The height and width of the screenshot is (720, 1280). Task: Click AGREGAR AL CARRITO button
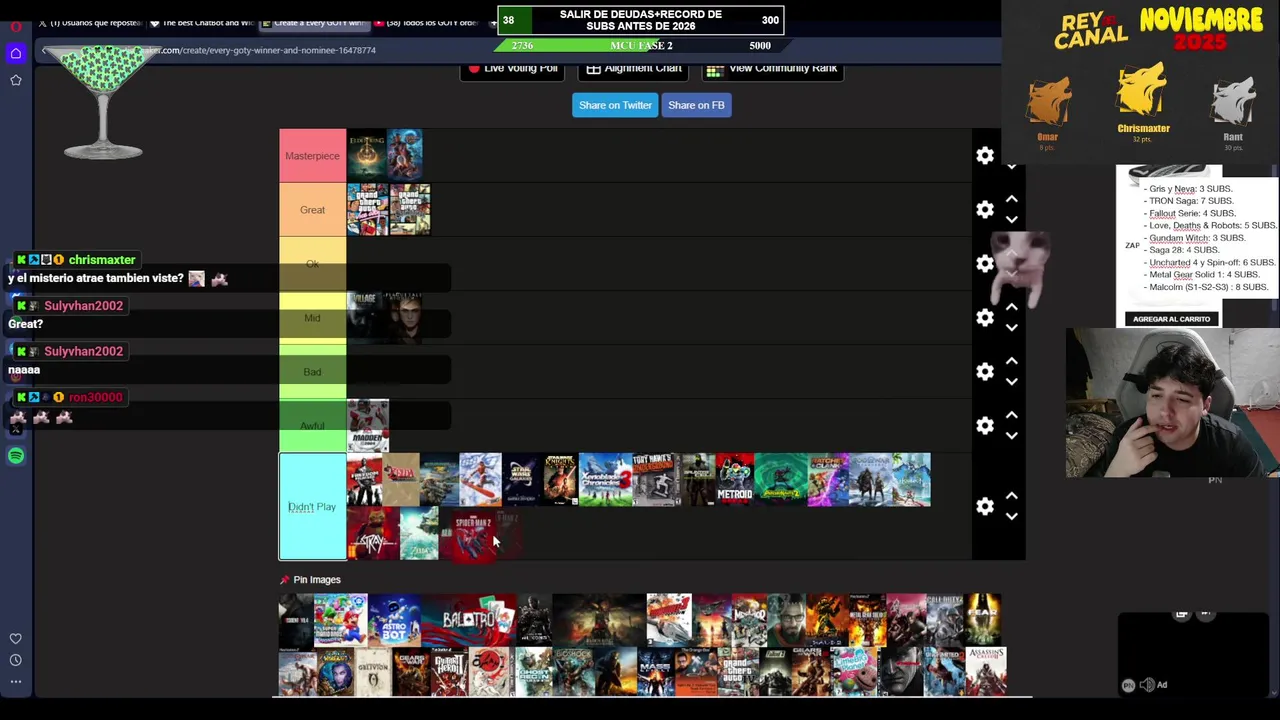pyautogui.click(x=1171, y=319)
